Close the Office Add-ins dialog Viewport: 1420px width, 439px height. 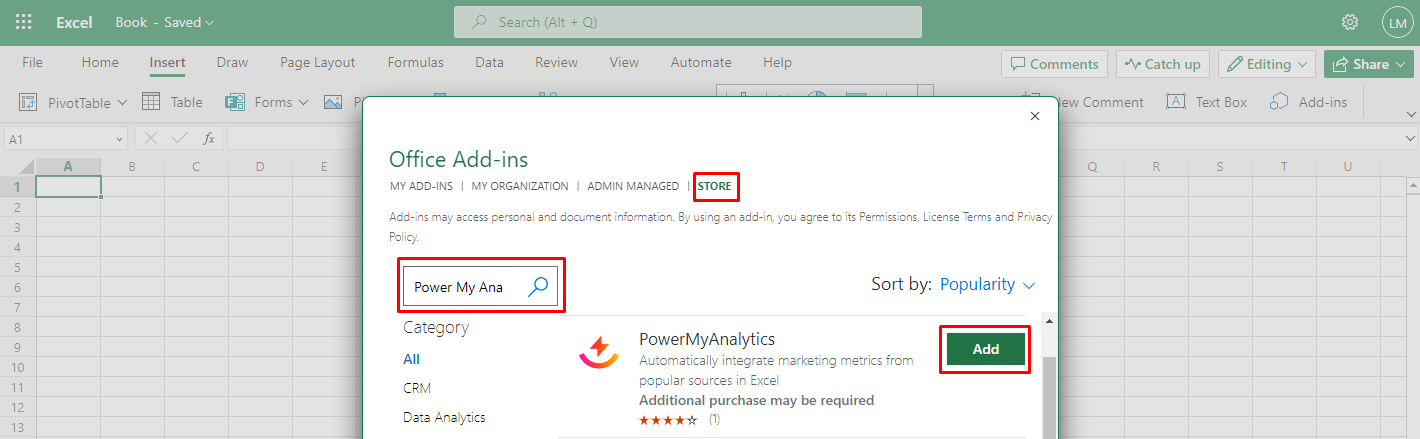click(x=1035, y=116)
